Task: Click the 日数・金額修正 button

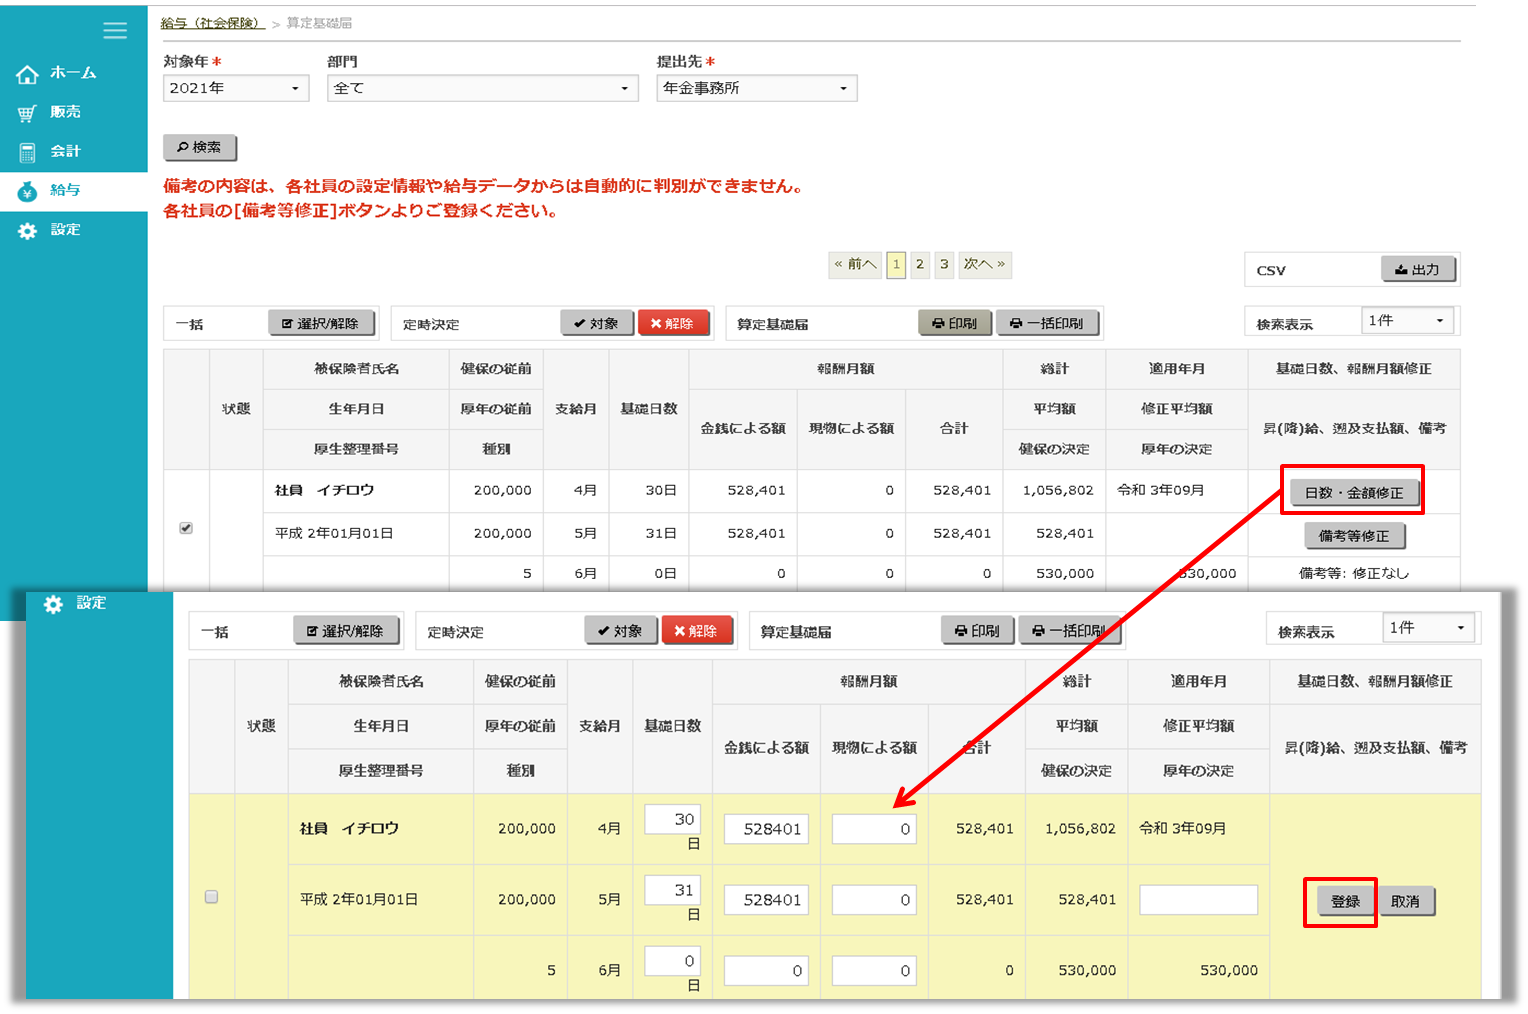Action: pos(1353,492)
